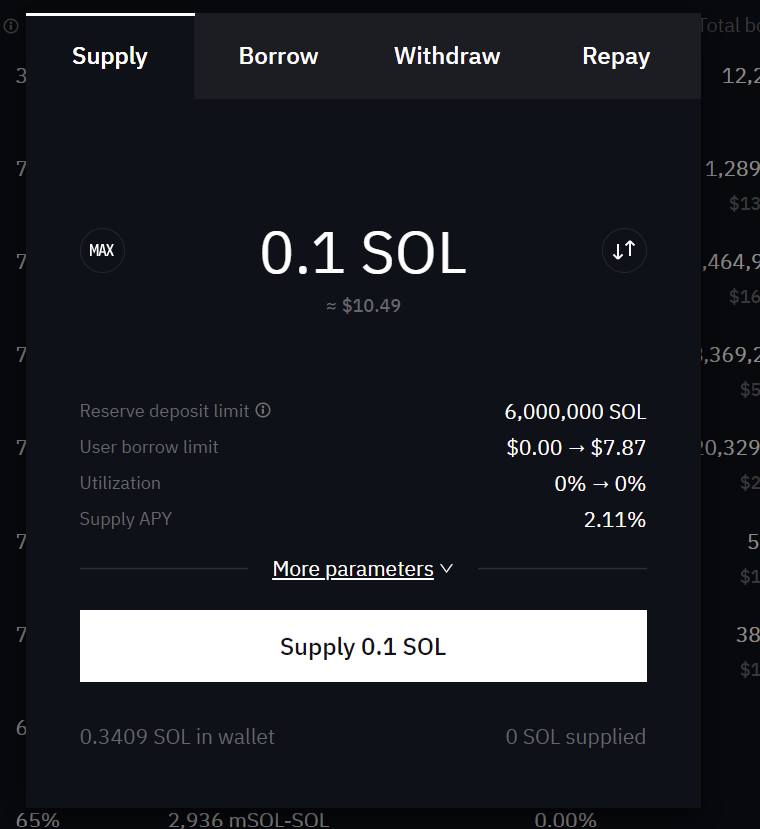Screen dimensions: 760x829
Task: Click the info icon in top-left corner
Action: click(x=11, y=26)
